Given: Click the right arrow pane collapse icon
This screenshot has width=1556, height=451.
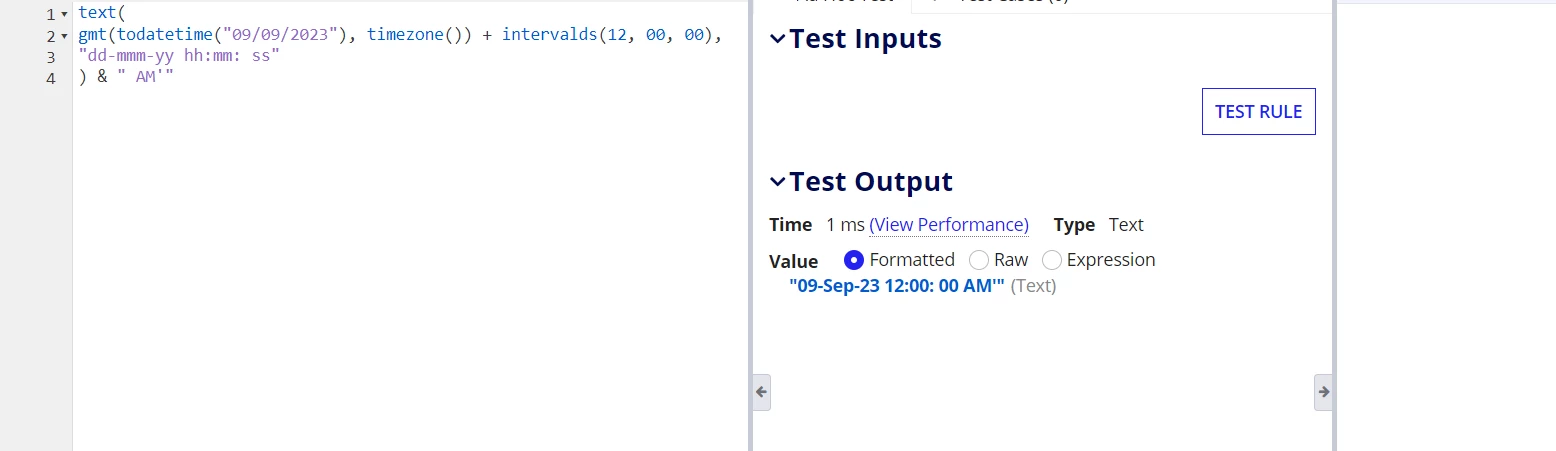Looking at the screenshot, I should point(1323,392).
